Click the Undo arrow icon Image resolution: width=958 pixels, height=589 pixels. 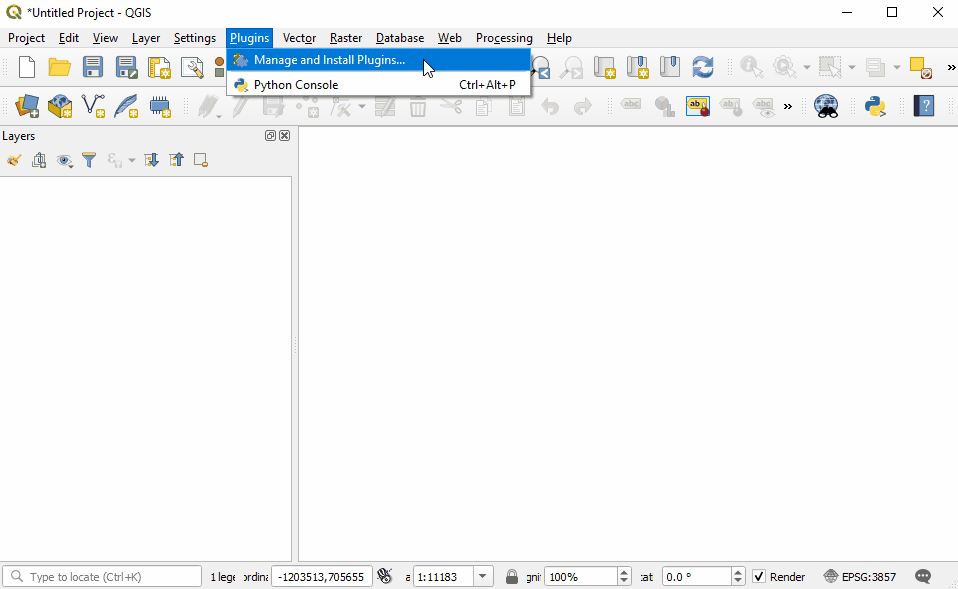[550, 106]
